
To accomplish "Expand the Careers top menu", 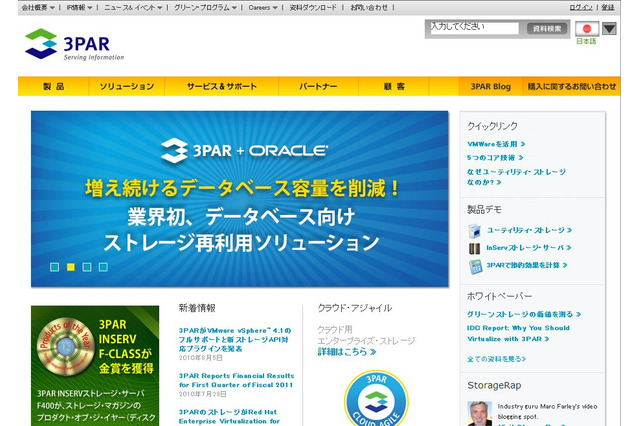I will click(263, 7).
